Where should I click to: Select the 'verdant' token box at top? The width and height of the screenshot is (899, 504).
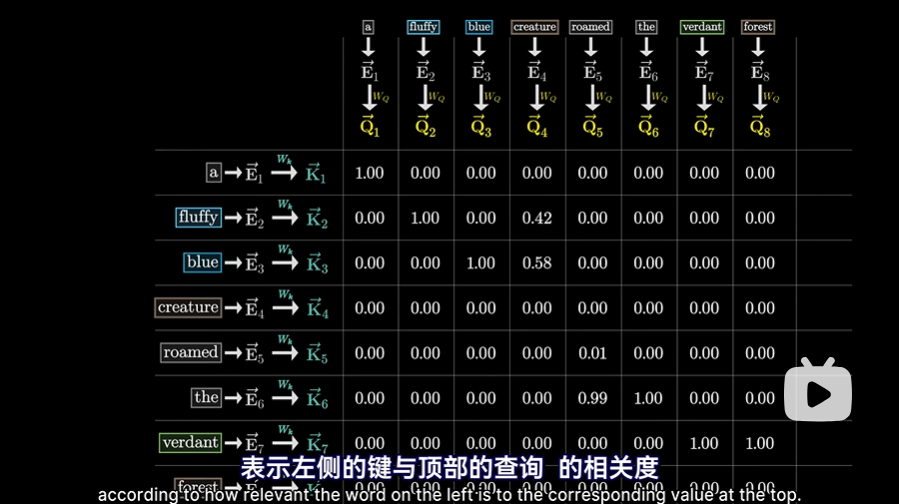[702, 27]
